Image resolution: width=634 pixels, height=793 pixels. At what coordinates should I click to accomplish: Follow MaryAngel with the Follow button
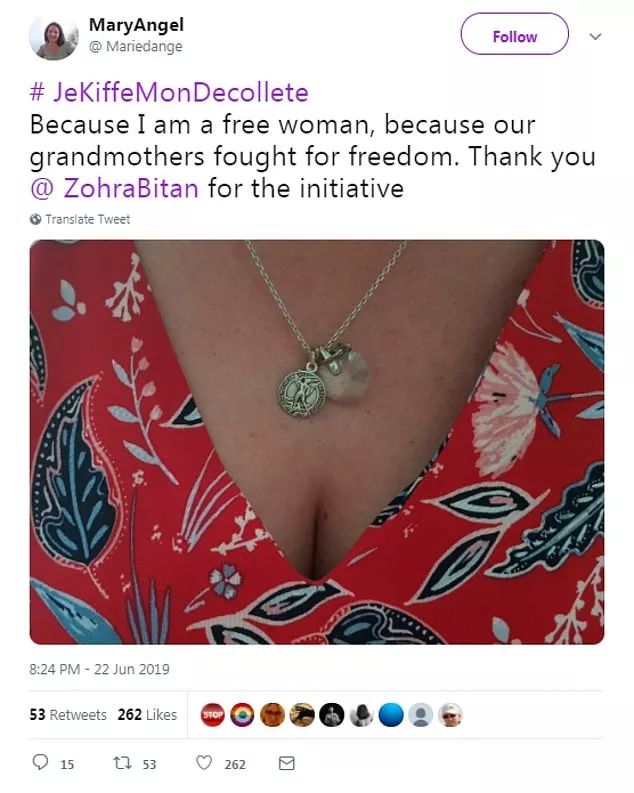point(514,36)
